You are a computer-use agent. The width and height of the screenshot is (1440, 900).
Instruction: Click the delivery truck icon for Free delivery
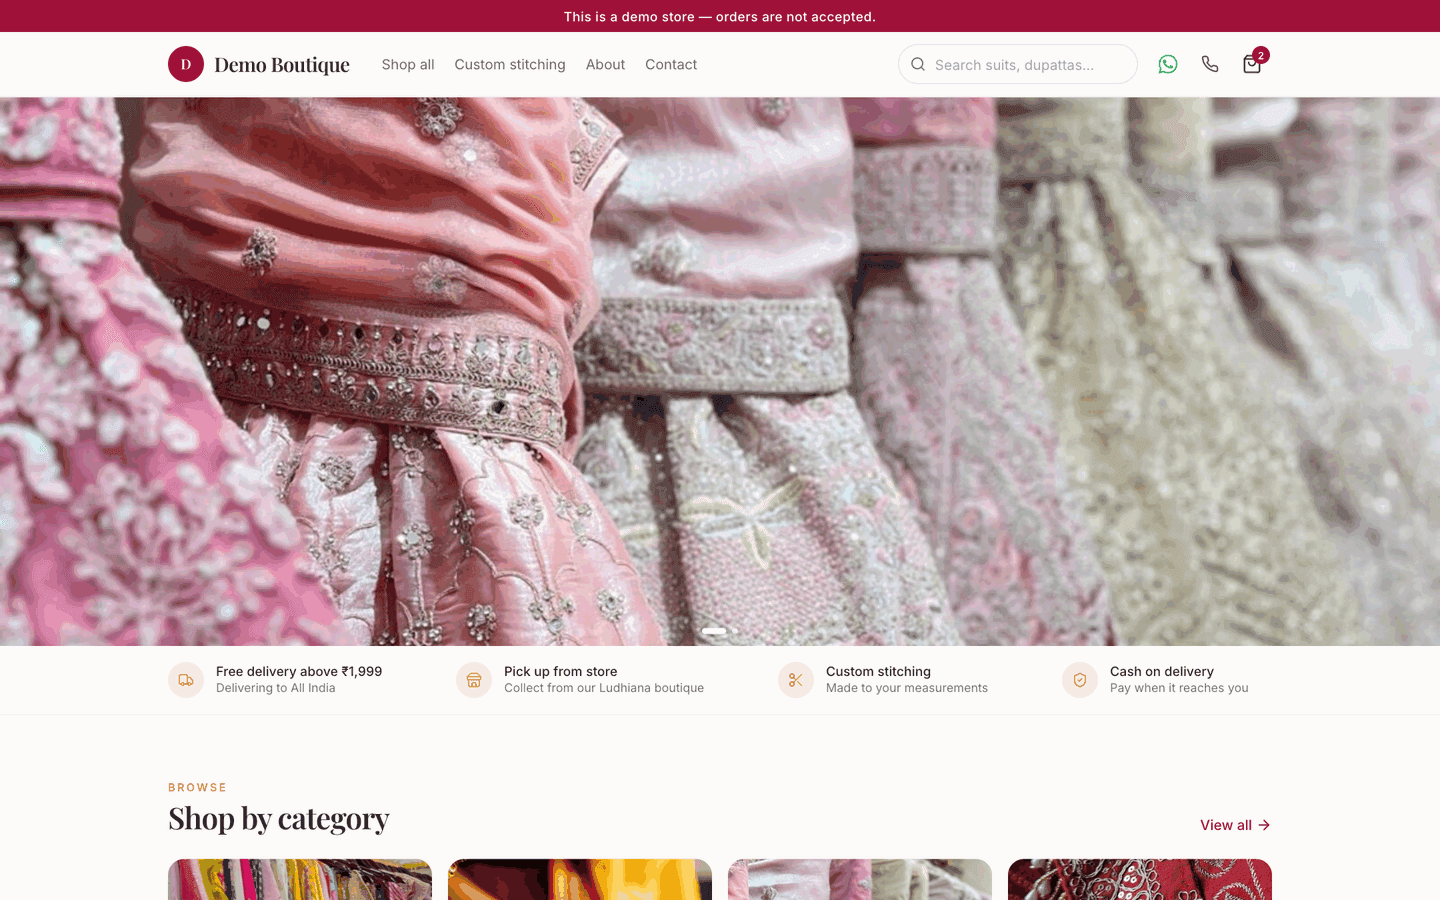click(x=186, y=680)
